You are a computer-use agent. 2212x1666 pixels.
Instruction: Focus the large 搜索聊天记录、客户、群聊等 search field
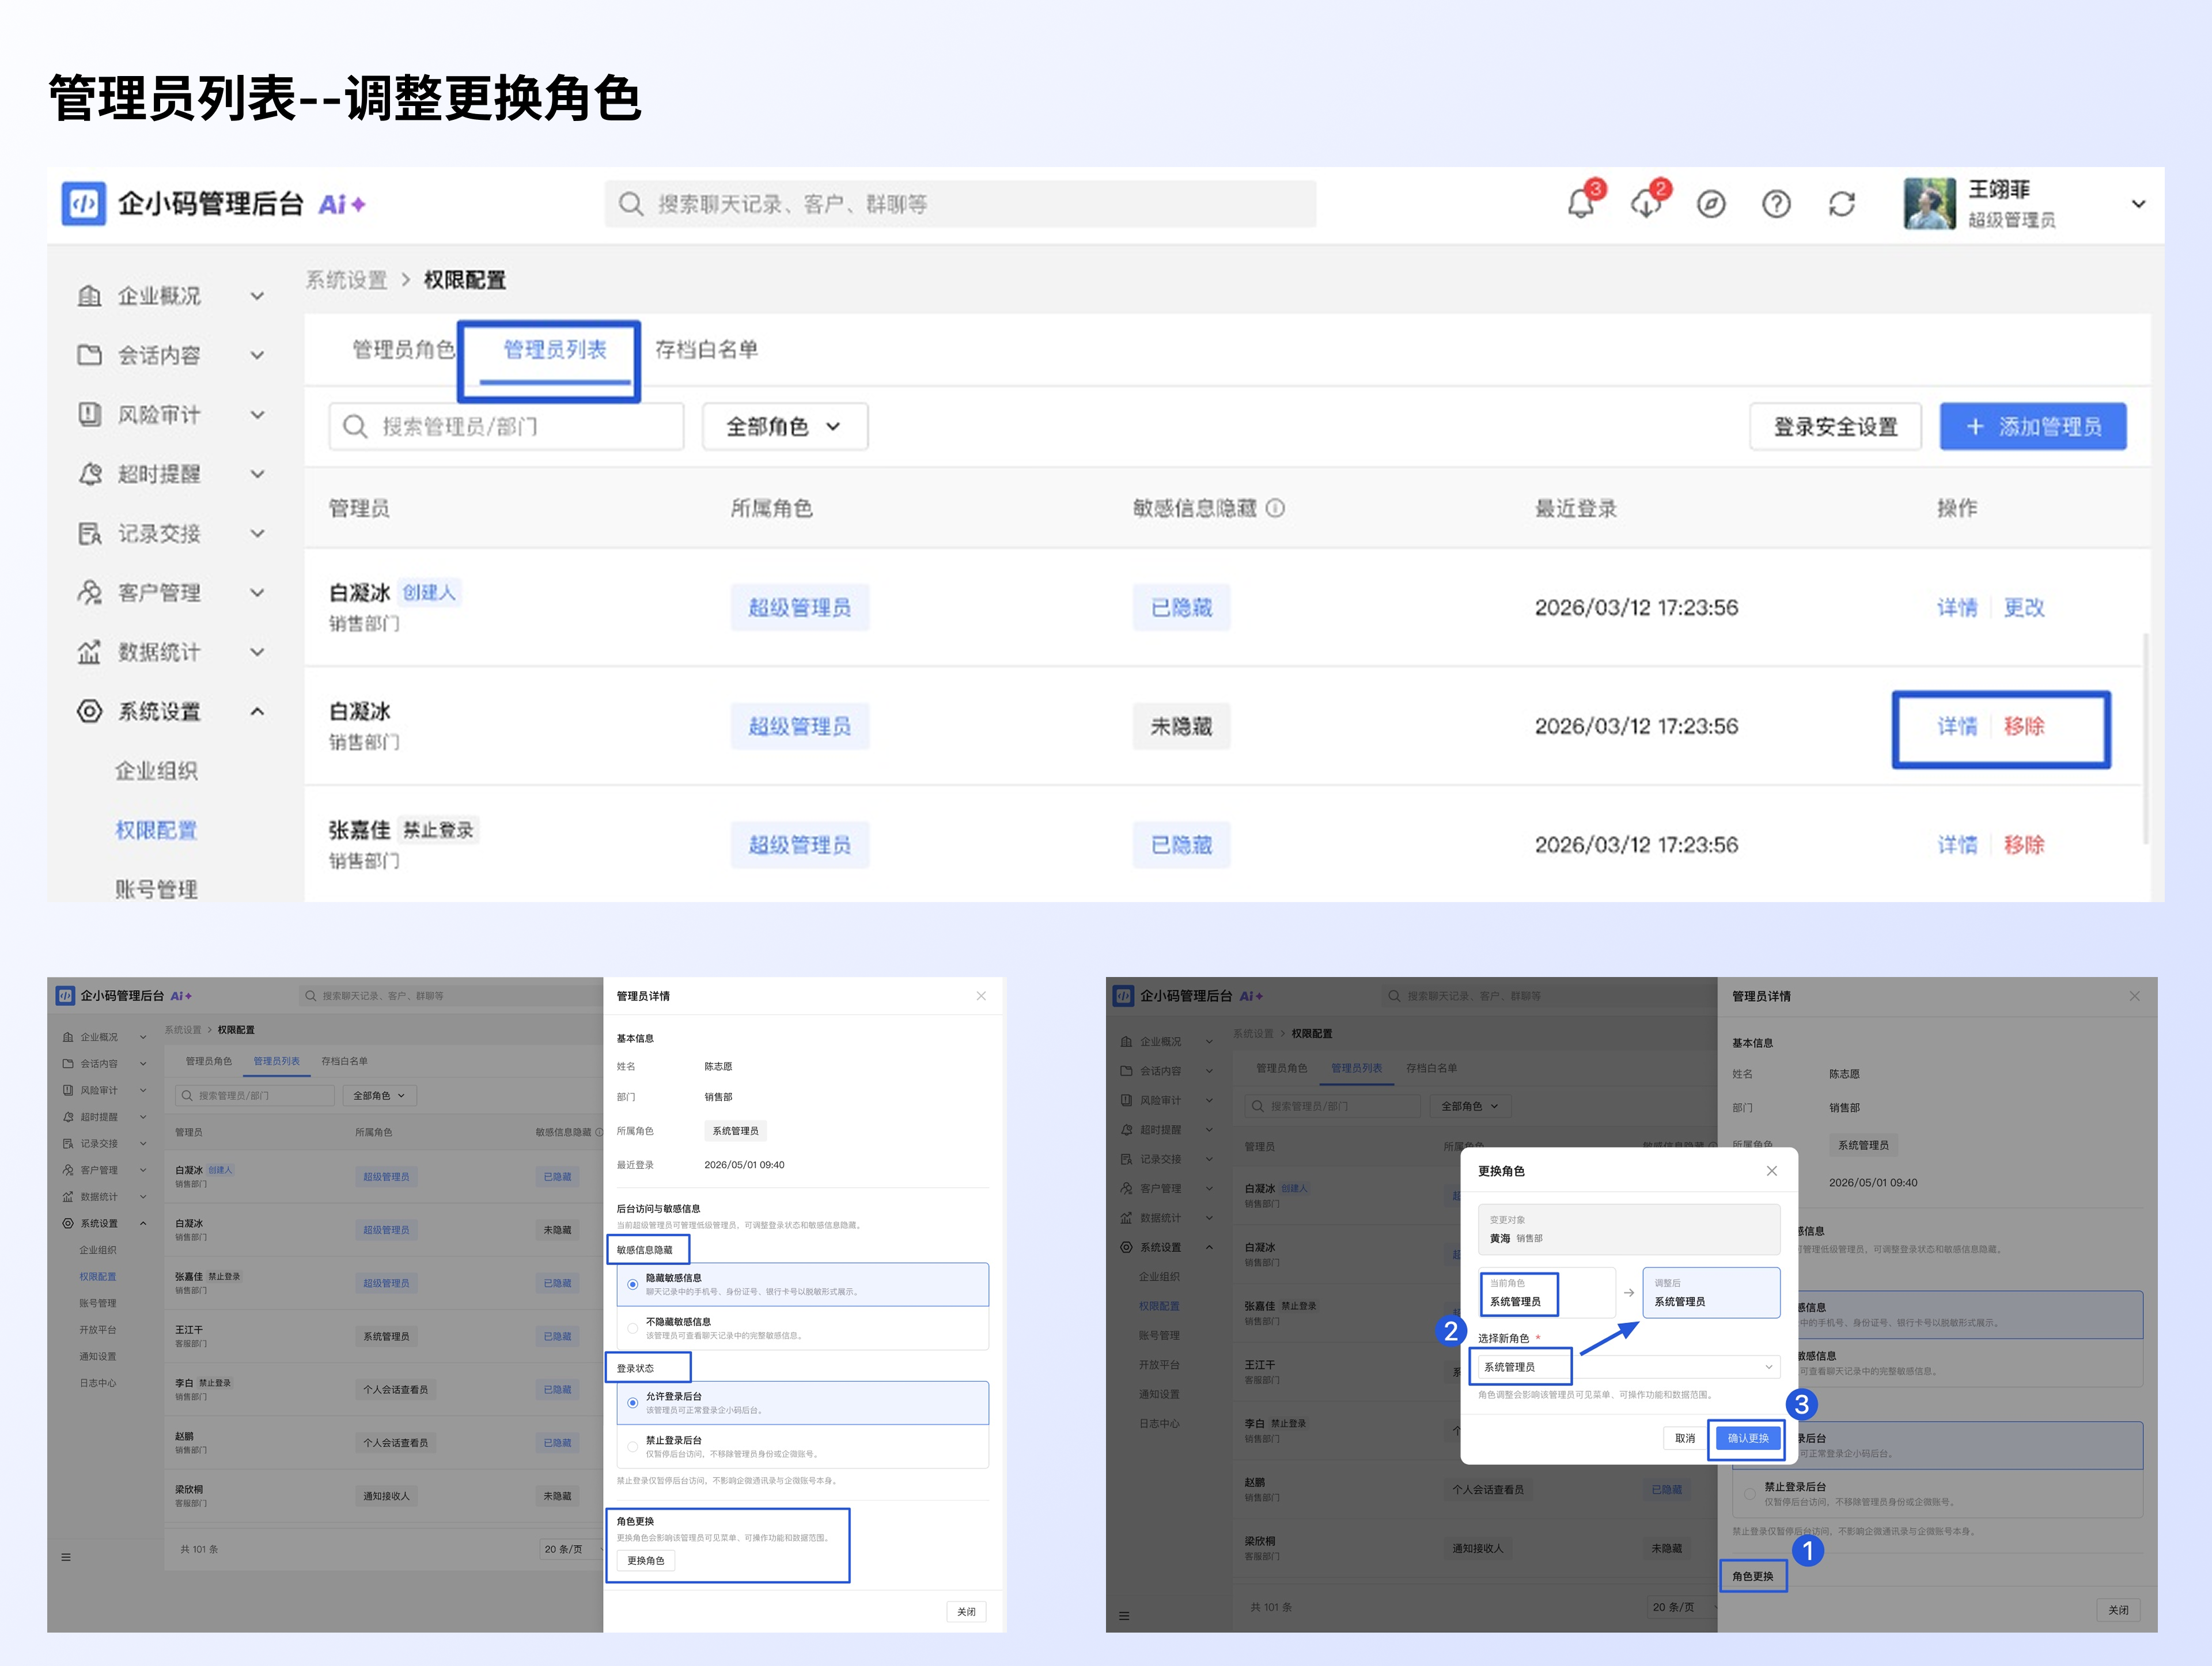960,204
